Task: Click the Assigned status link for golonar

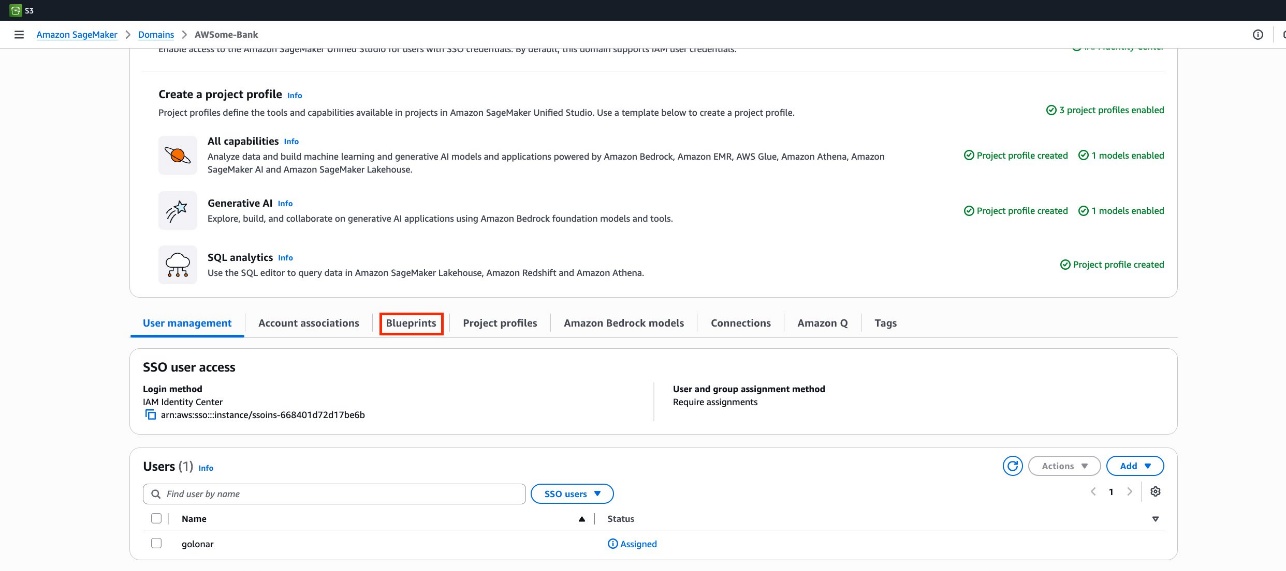Action: (638, 544)
